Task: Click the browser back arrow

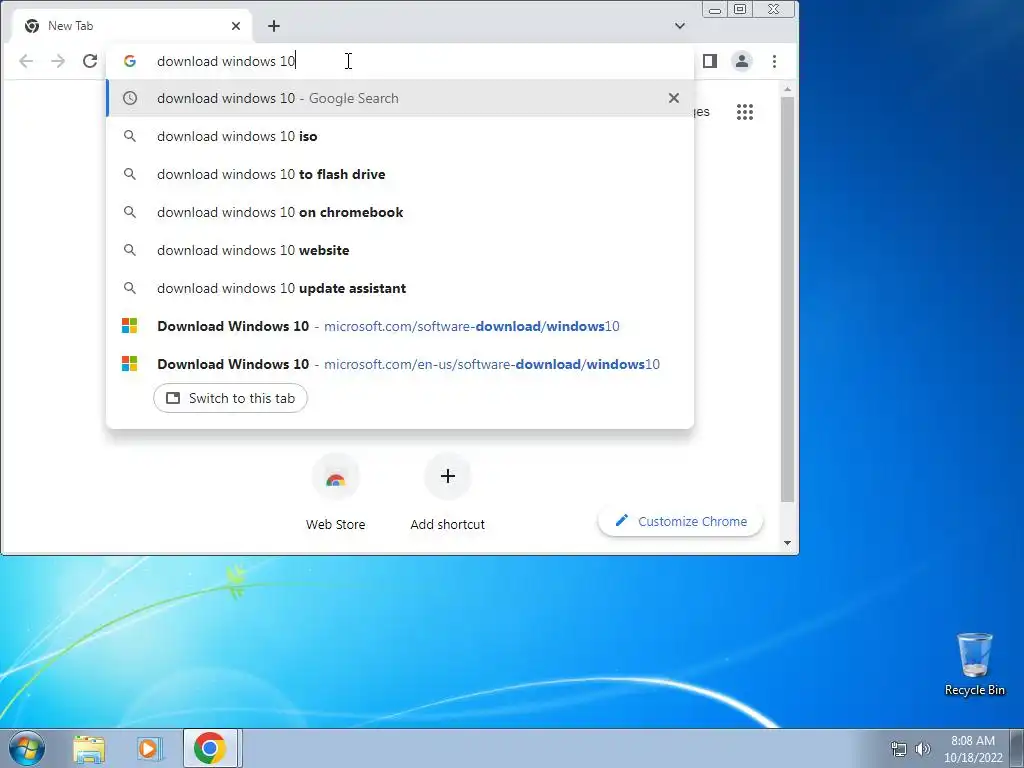Action: [26, 61]
